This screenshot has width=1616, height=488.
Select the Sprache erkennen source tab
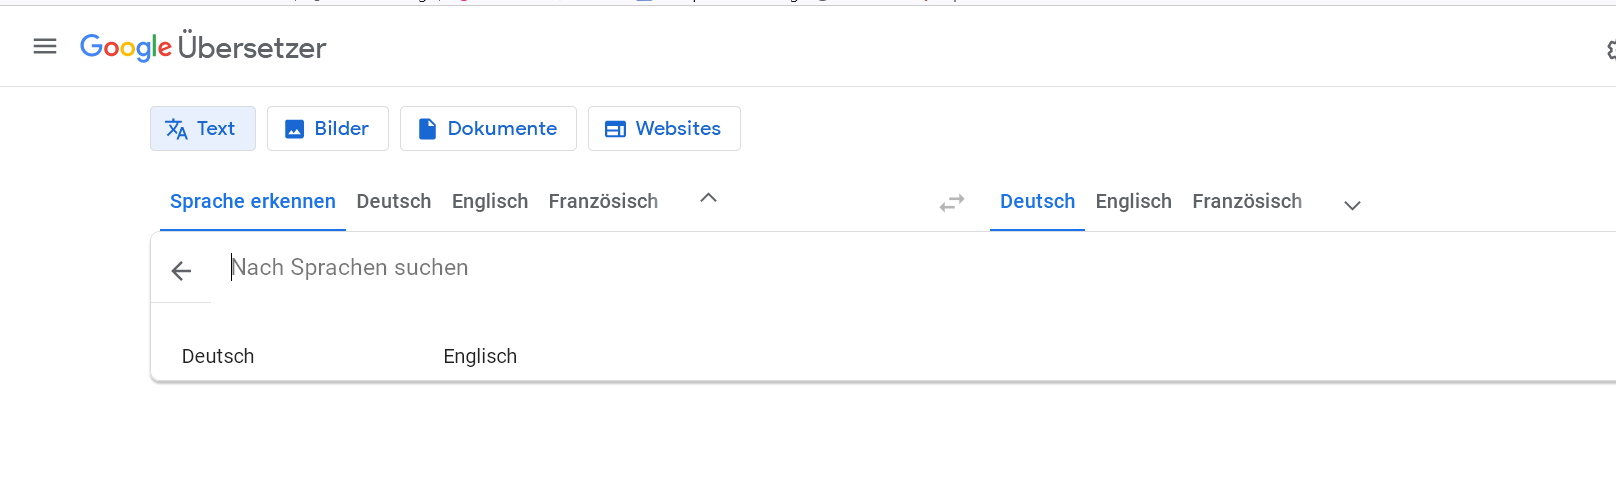pyautogui.click(x=253, y=202)
